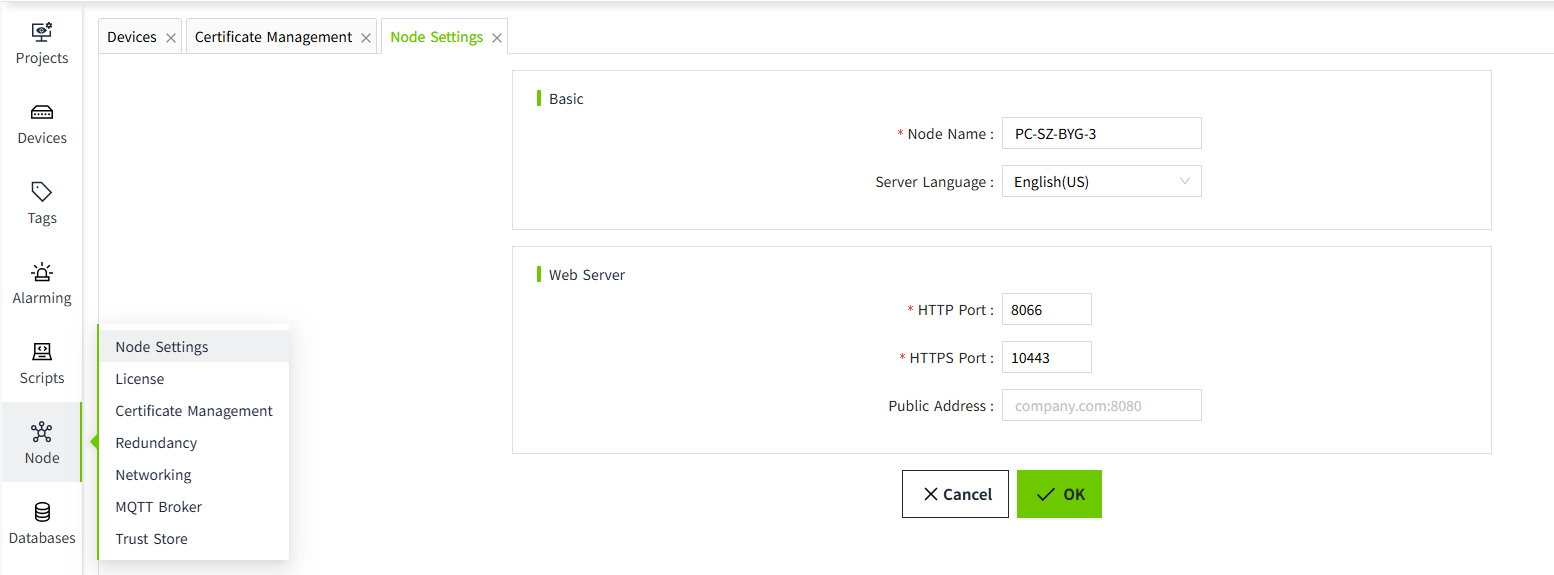This screenshot has width=1554, height=575.
Task: Select the Tags sidebar icon
Action: click(42, 203)
